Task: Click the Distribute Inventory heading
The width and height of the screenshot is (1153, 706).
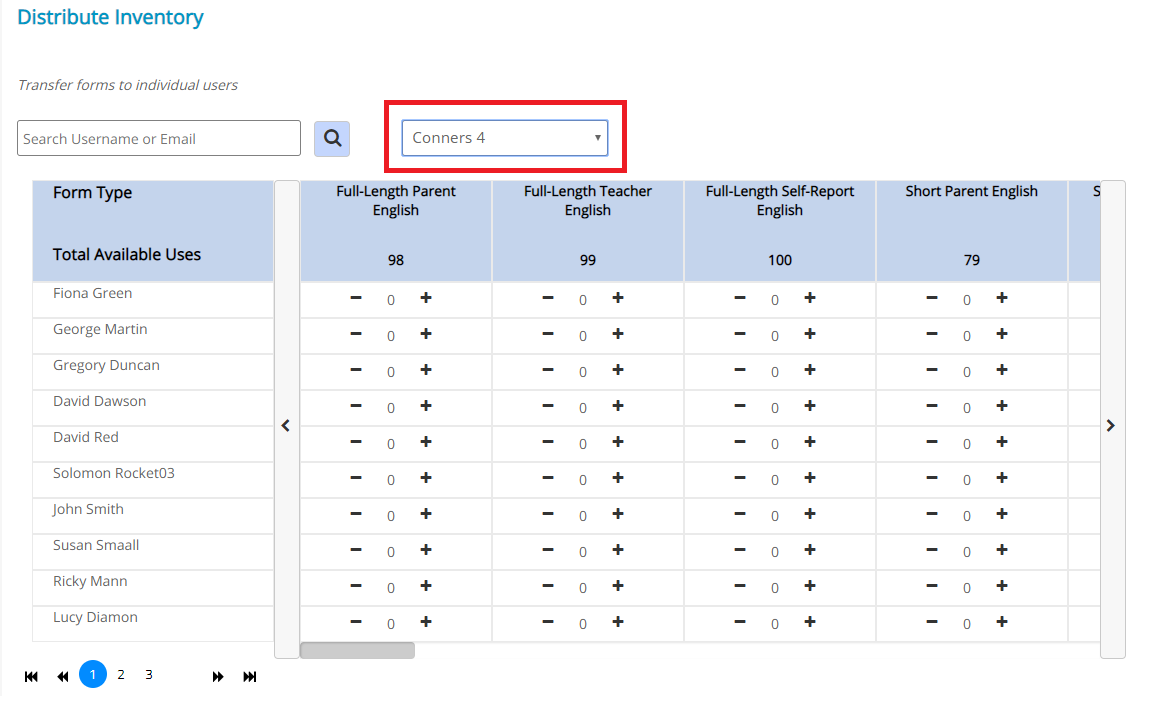Action: (x=110, y=17)
